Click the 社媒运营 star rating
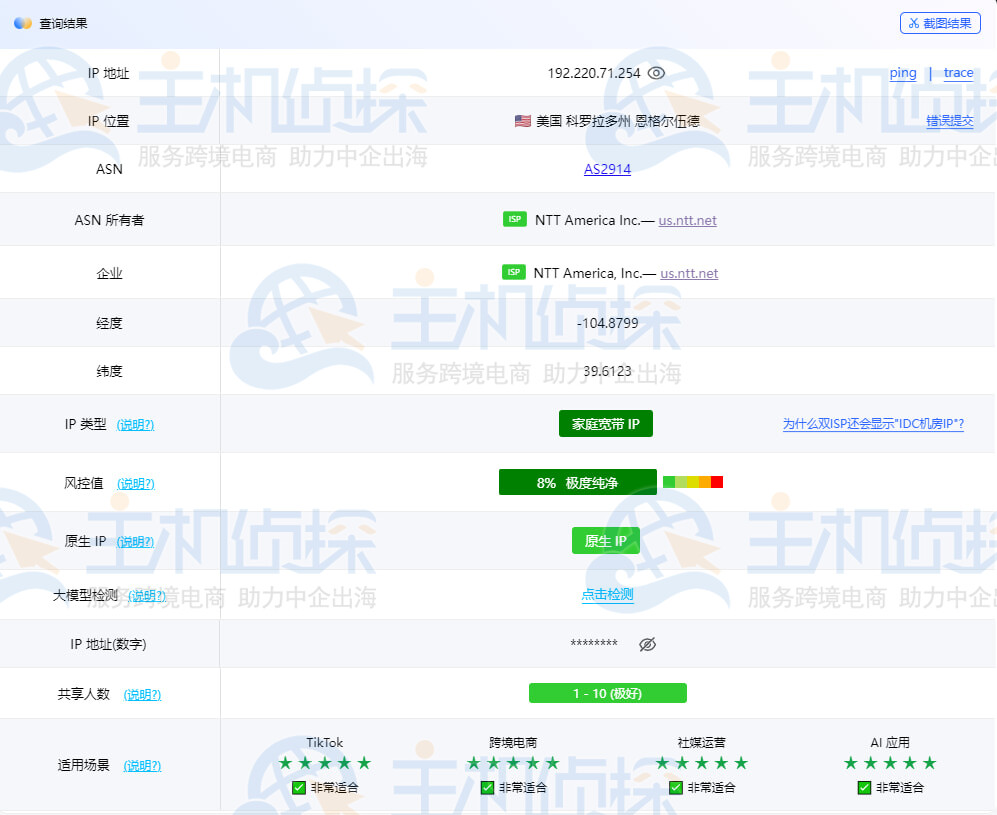997x815 pixels. [701, 763]
